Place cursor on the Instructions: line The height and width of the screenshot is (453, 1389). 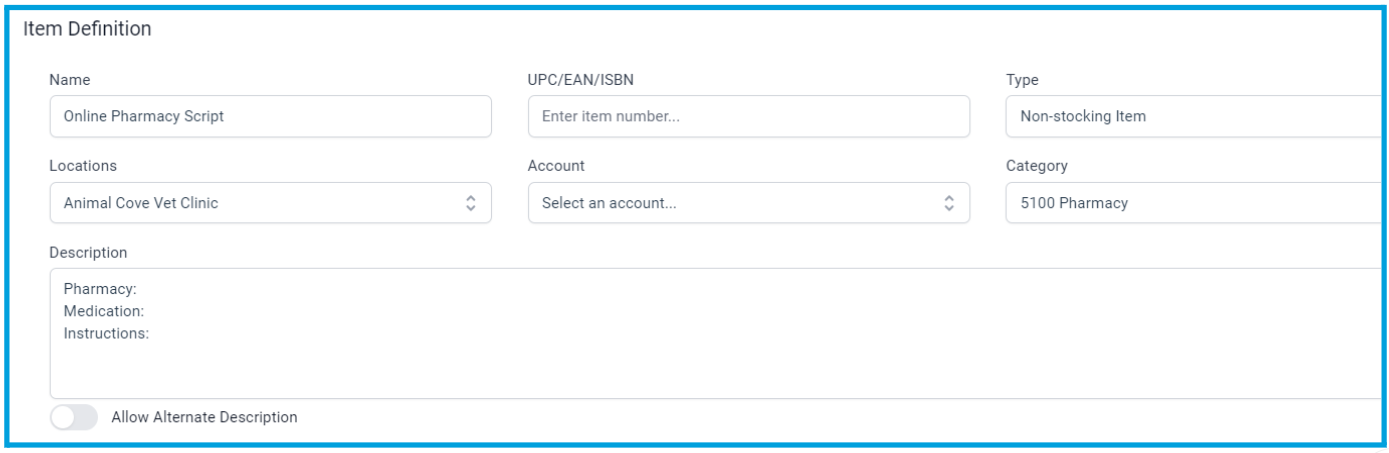pos(106,333)
